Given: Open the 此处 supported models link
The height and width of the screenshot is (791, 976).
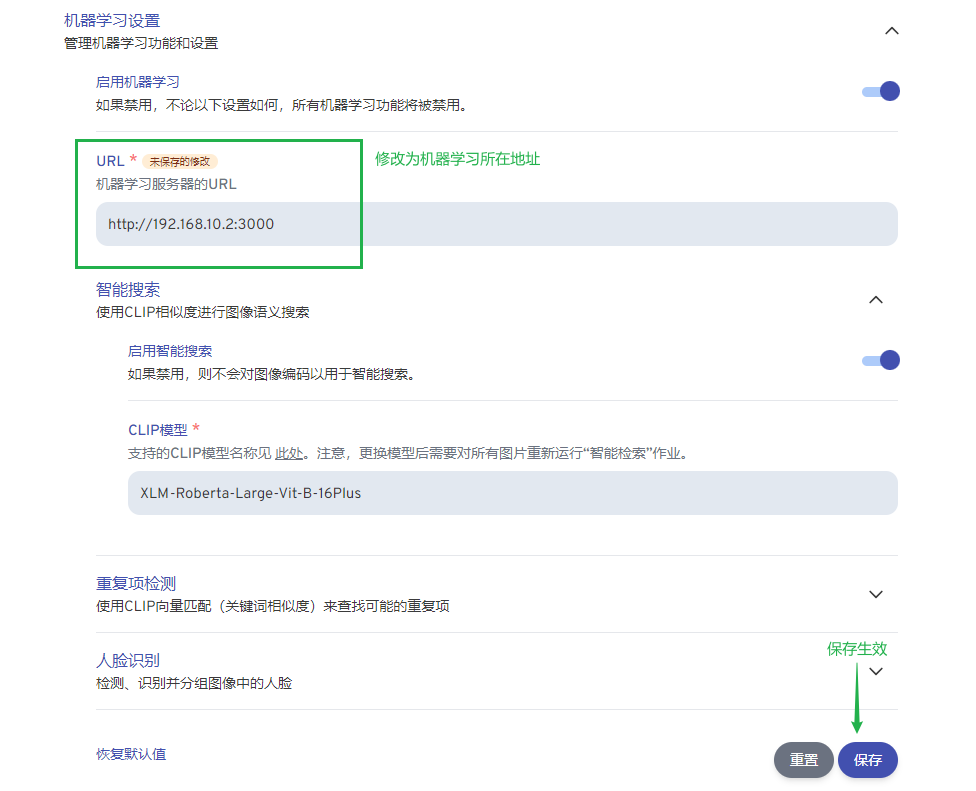Looking at the screenshot, I should point(289,453).
